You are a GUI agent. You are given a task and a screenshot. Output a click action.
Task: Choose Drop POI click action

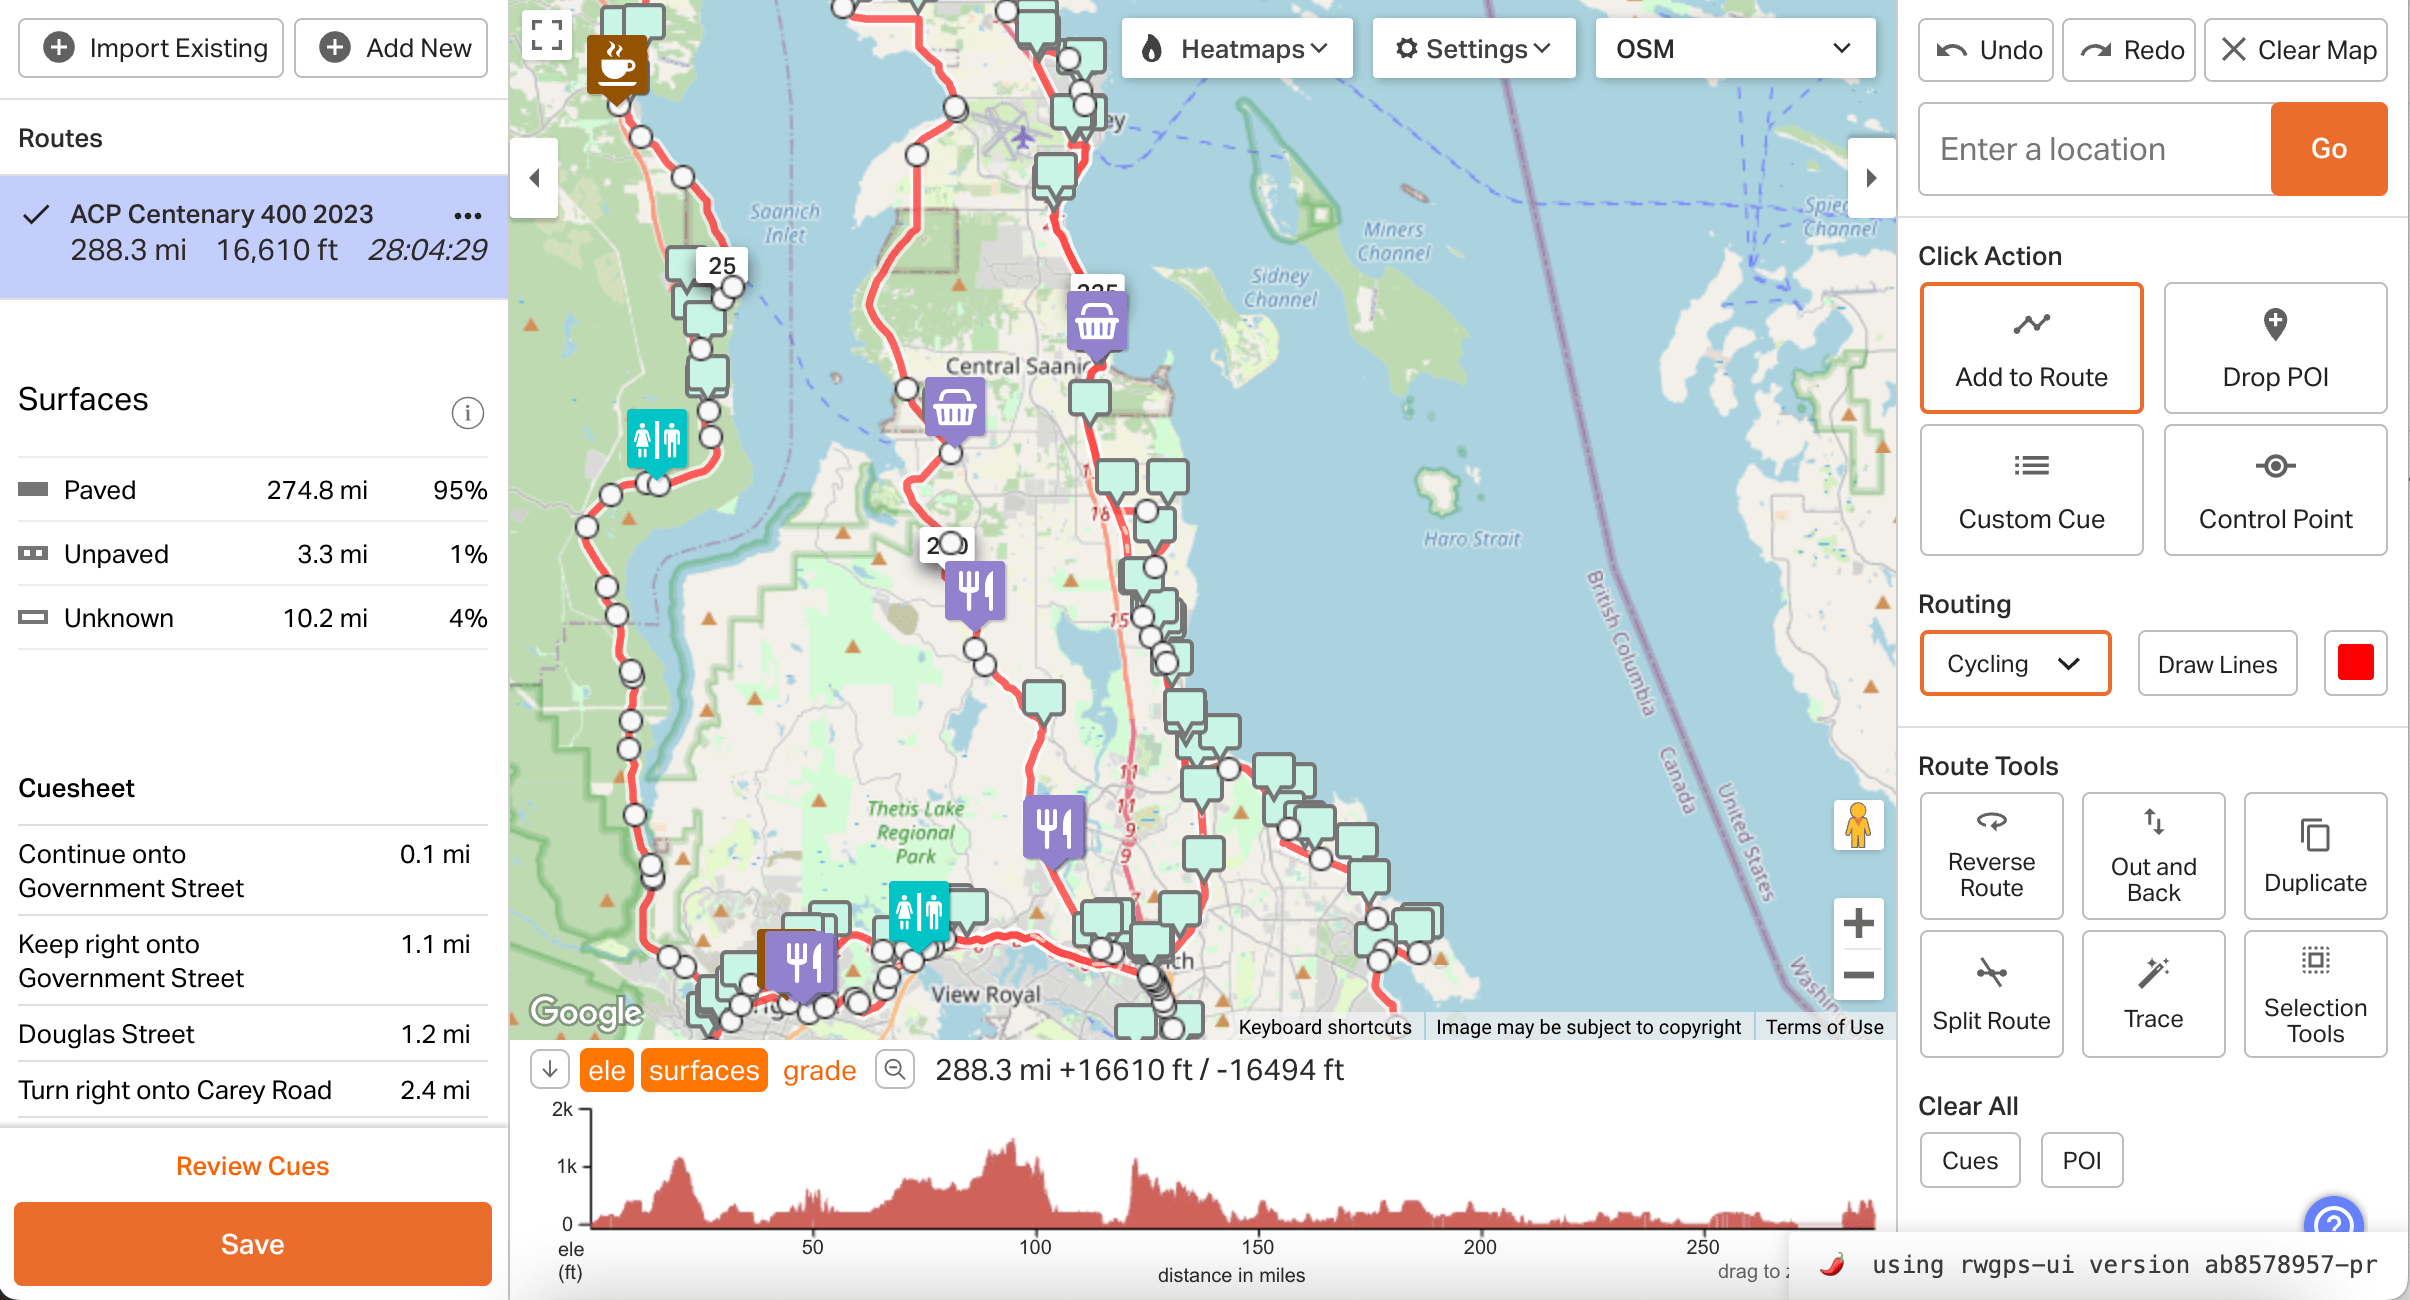tap(2274, 348)
